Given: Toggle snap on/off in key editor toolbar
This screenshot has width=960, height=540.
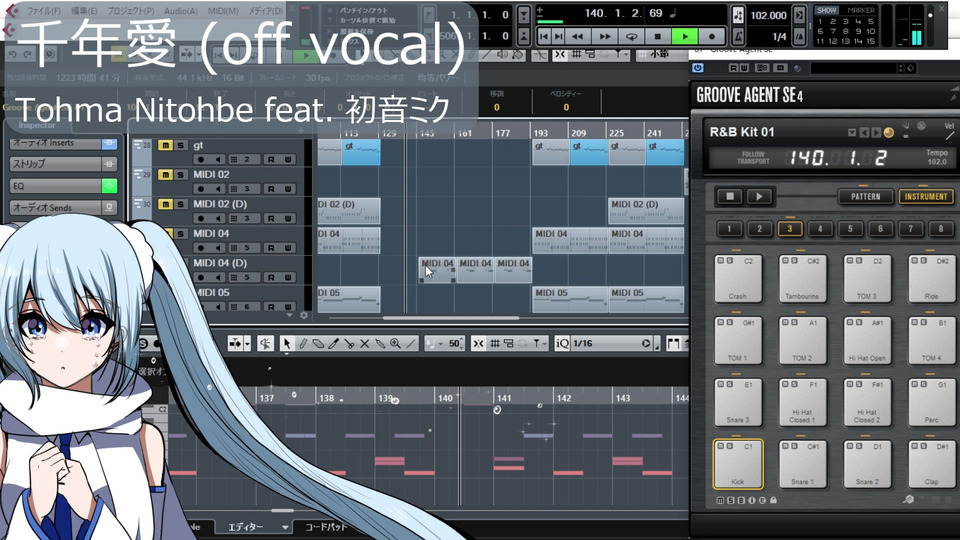Looking at the screenshot, I should click(479, 343).
